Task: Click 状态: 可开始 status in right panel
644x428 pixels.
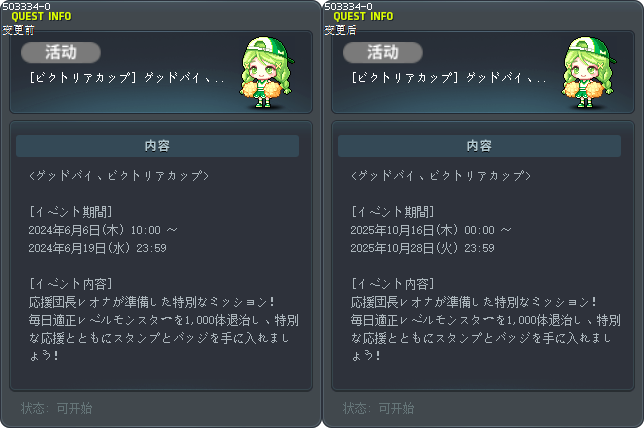Action: [x=379, y=408]
